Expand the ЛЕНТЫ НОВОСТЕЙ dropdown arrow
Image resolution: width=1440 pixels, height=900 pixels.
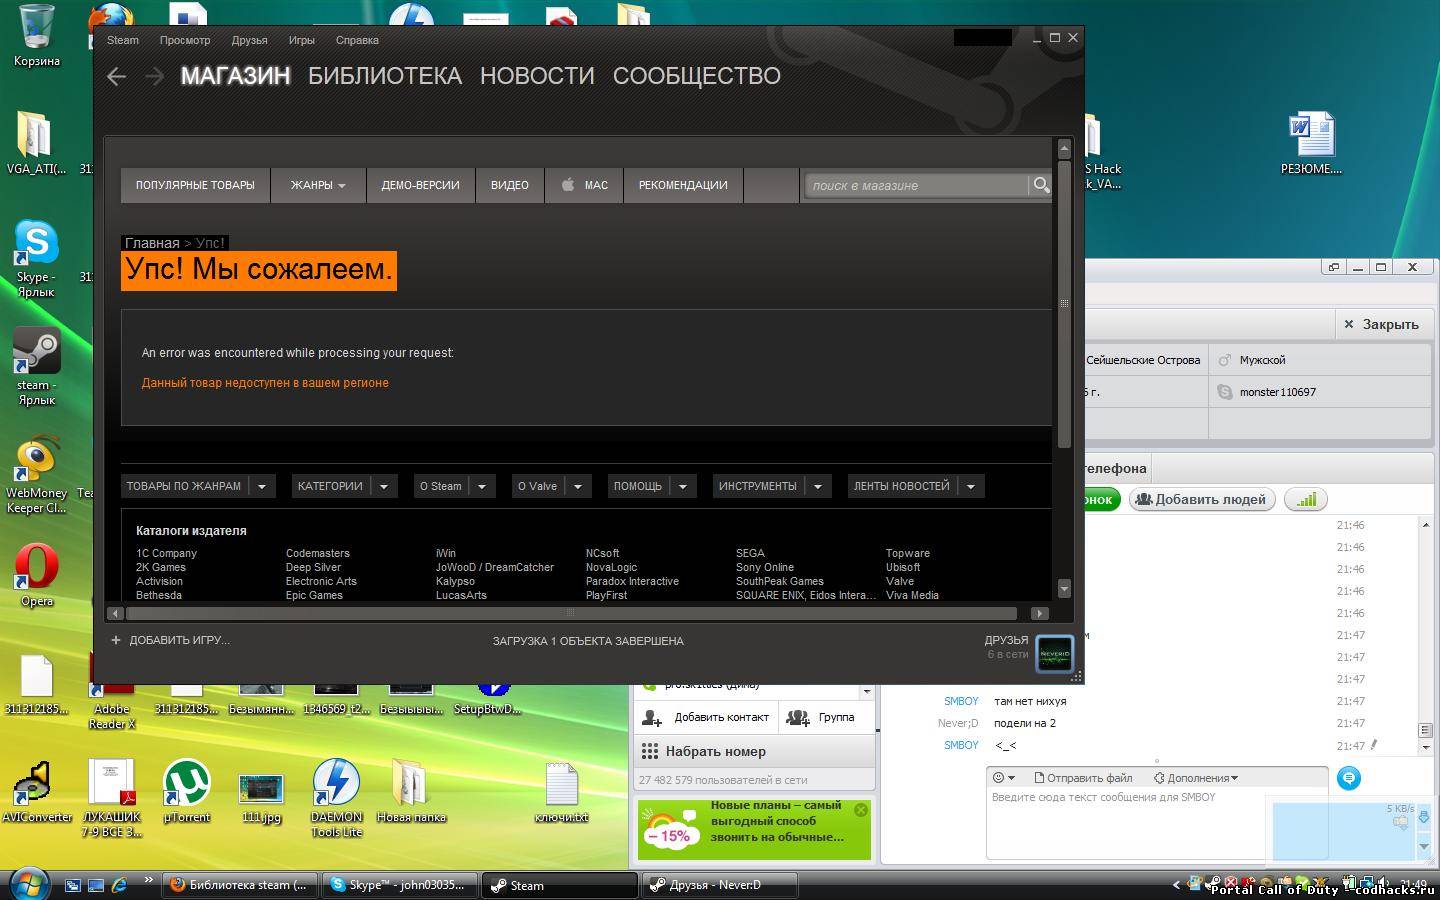point(970,486)
